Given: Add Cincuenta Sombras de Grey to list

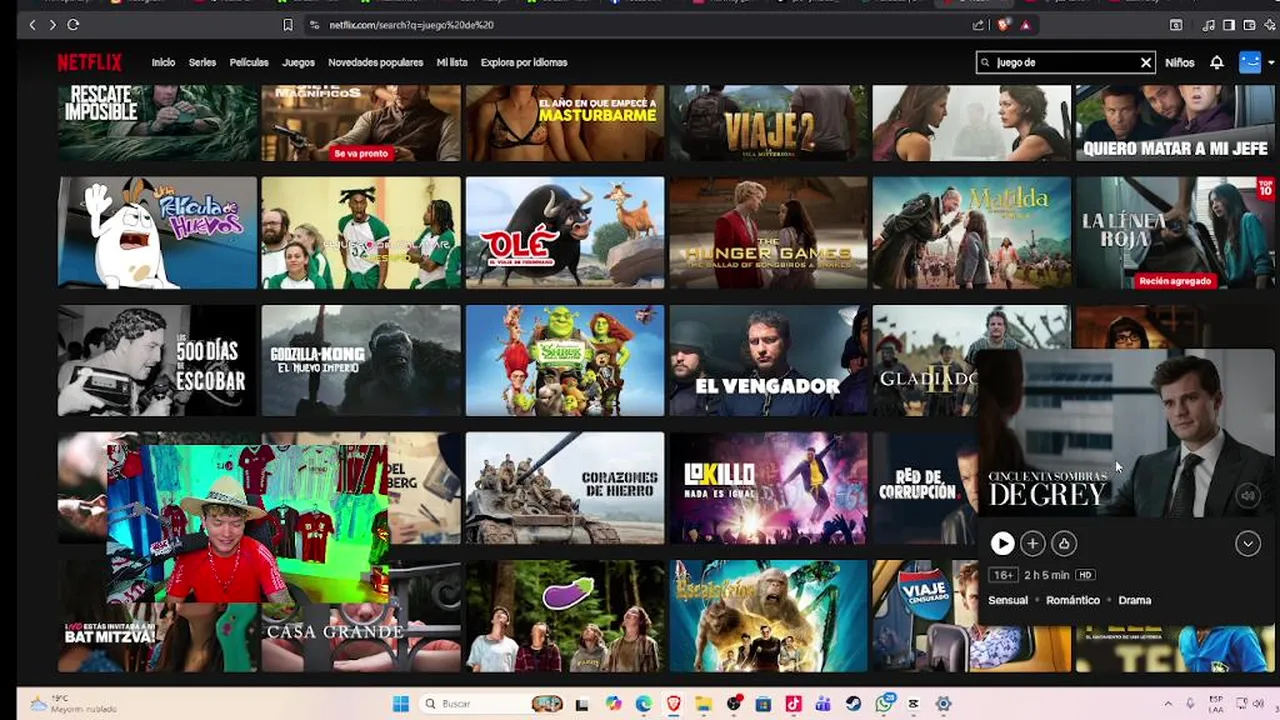Looking at the screenshot, I should (x=1033, y=543).
